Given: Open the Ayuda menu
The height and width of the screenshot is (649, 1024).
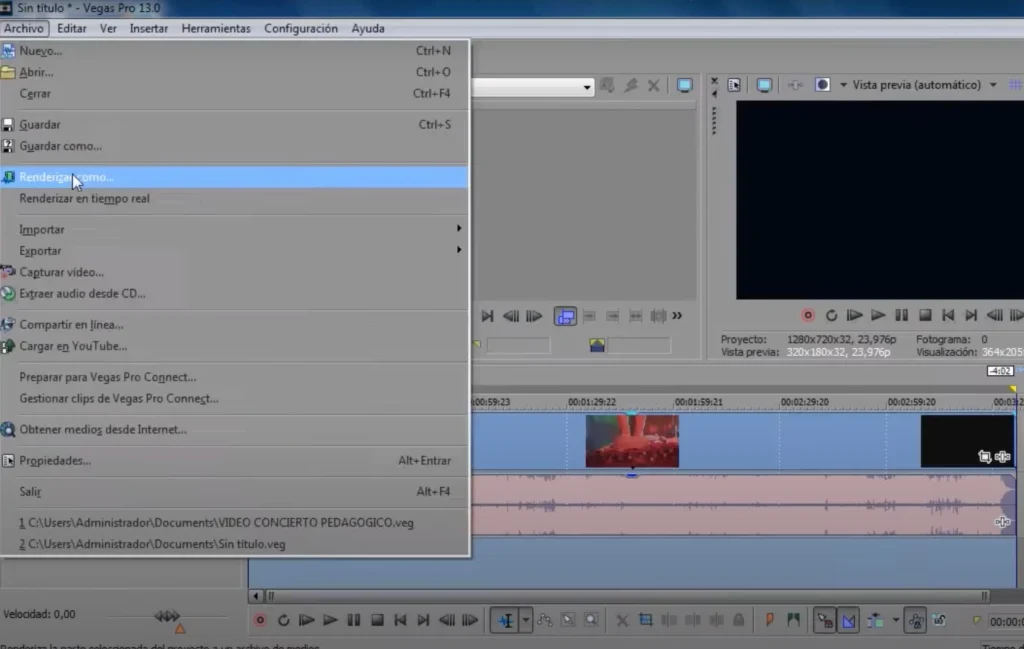Looking at the screenshot, I should [x=368, y=28].
